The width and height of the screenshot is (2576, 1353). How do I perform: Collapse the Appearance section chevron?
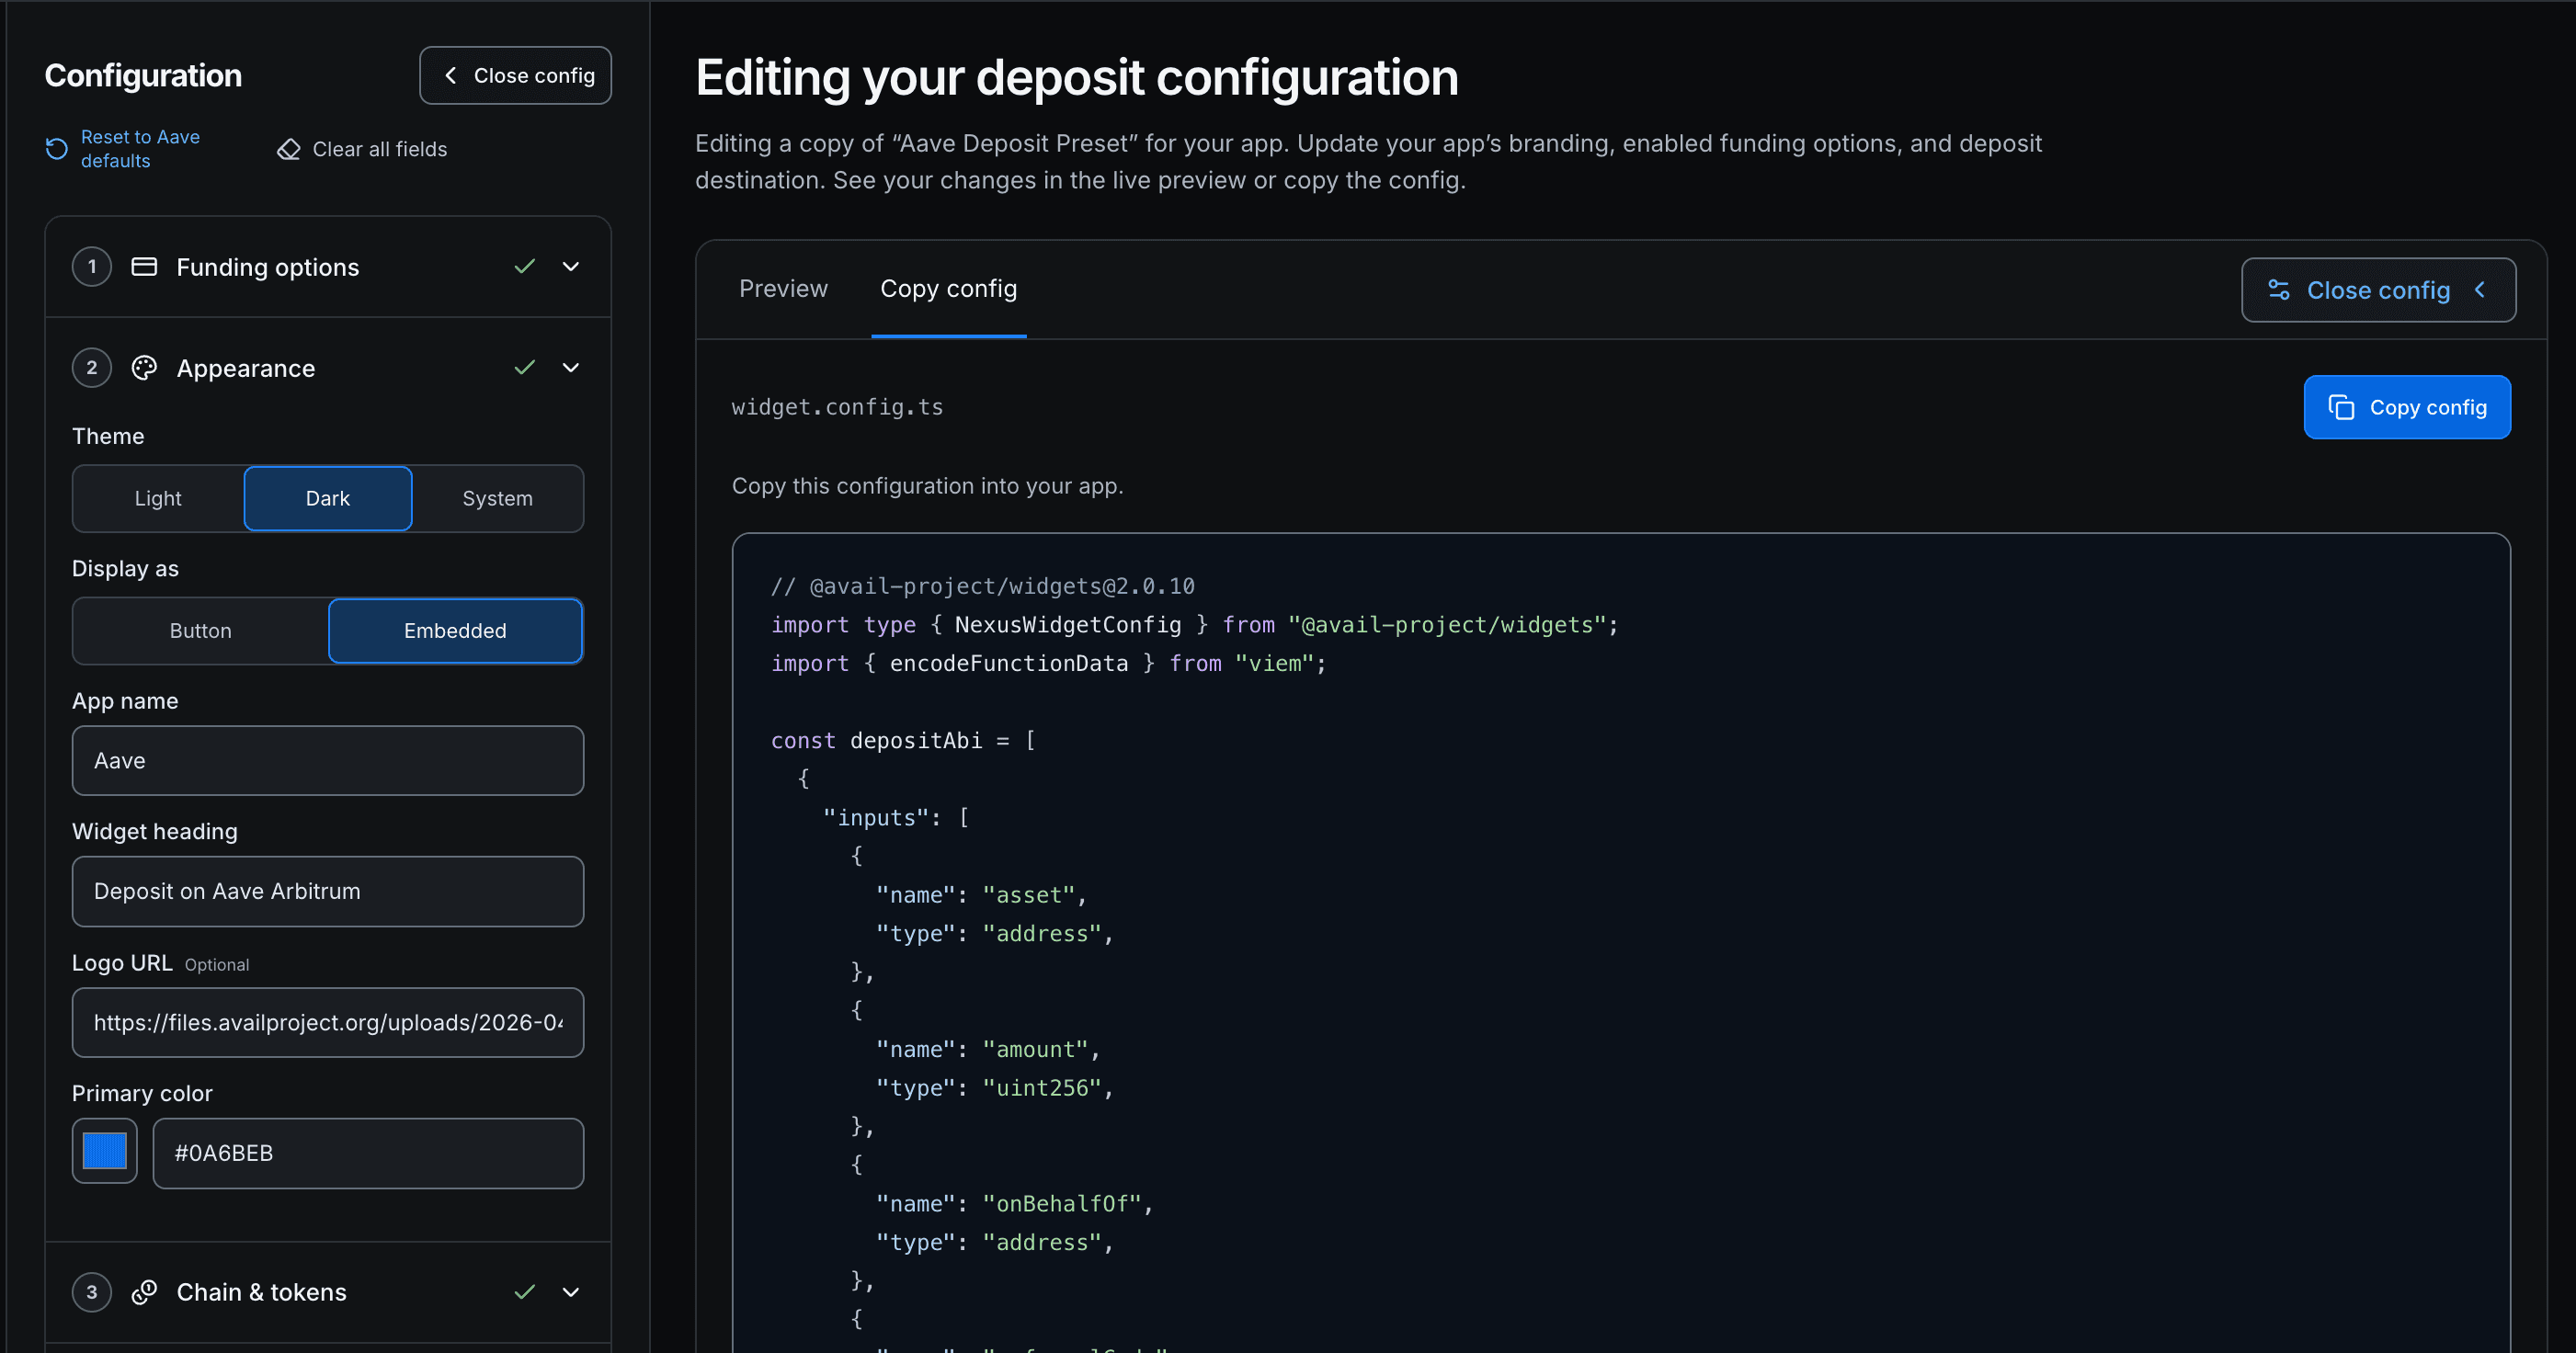(x=571, y=368)
